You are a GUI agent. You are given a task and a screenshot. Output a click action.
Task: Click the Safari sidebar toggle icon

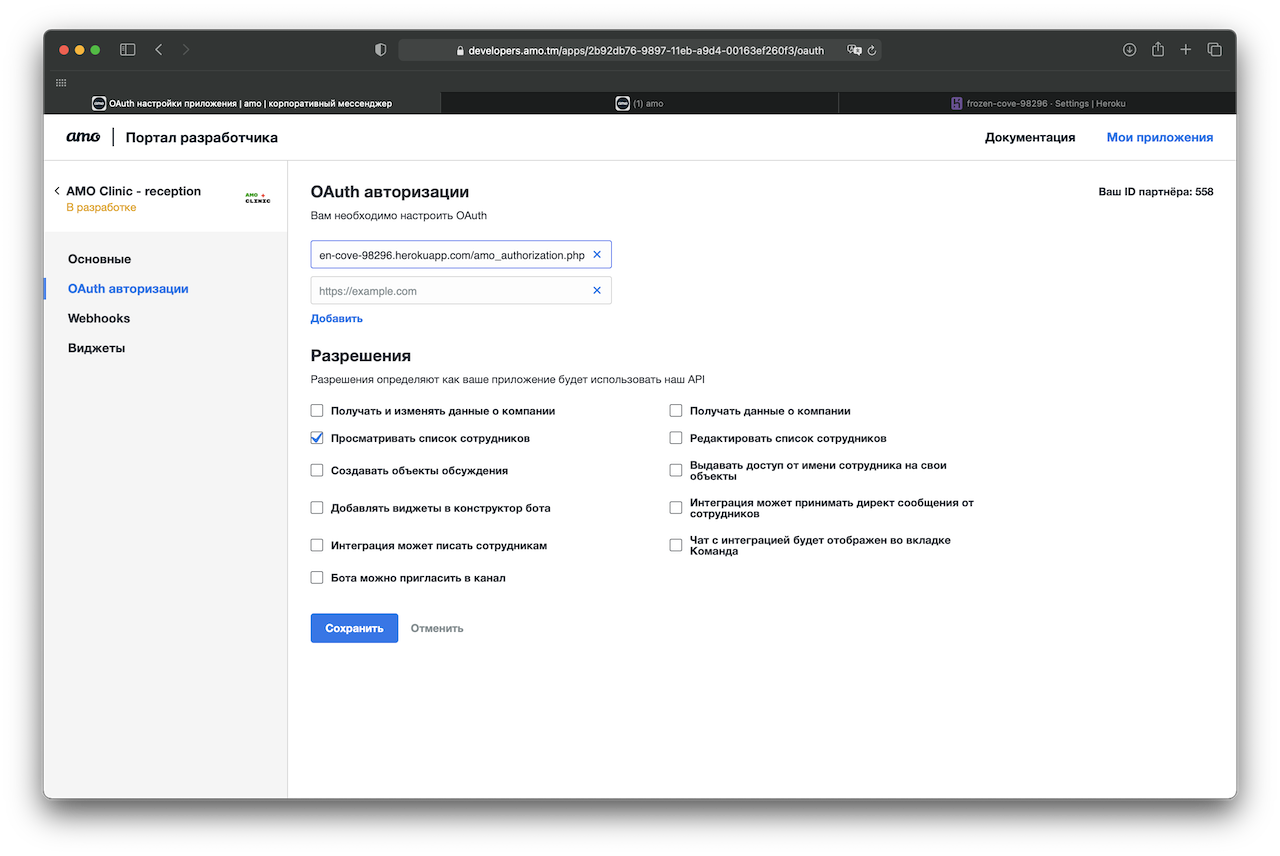click(x=127, y=50)
